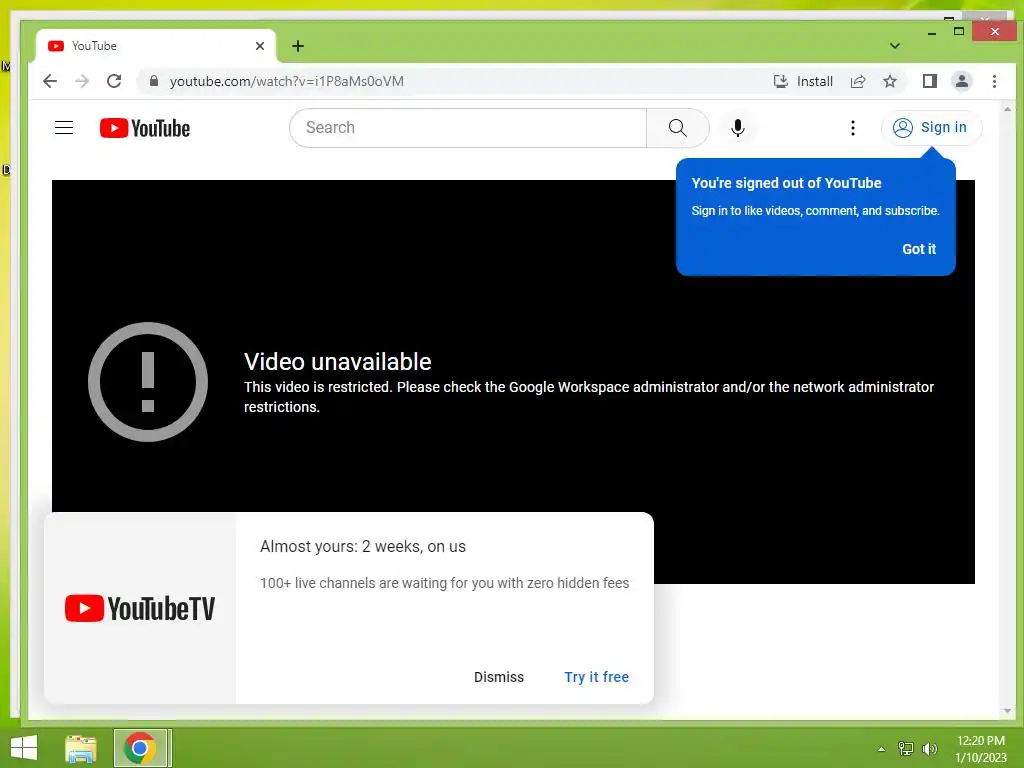Click Try it free for YouTube TV
1024x768 pixels.
click(x=596, y=677)
